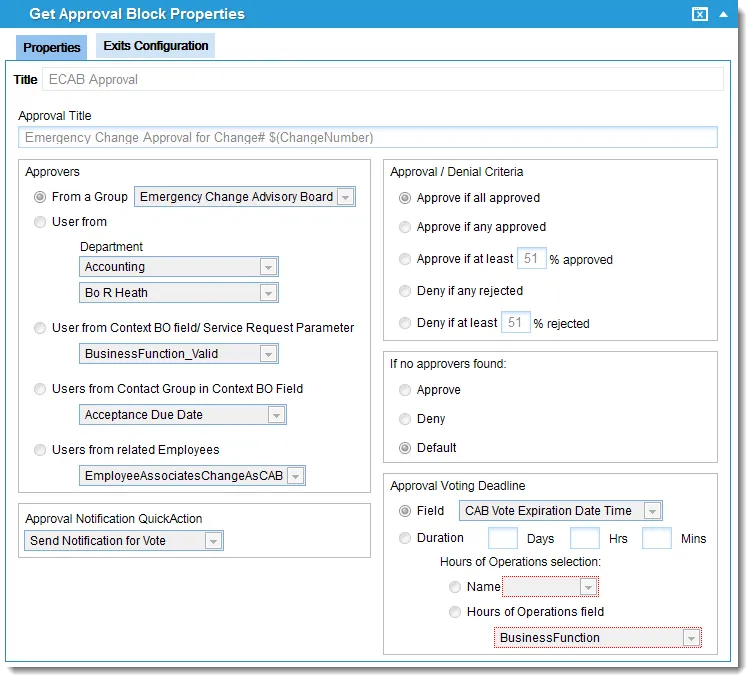Select the Hours of Operations field radio button
The image size is (753, 682).
[455, 612]
